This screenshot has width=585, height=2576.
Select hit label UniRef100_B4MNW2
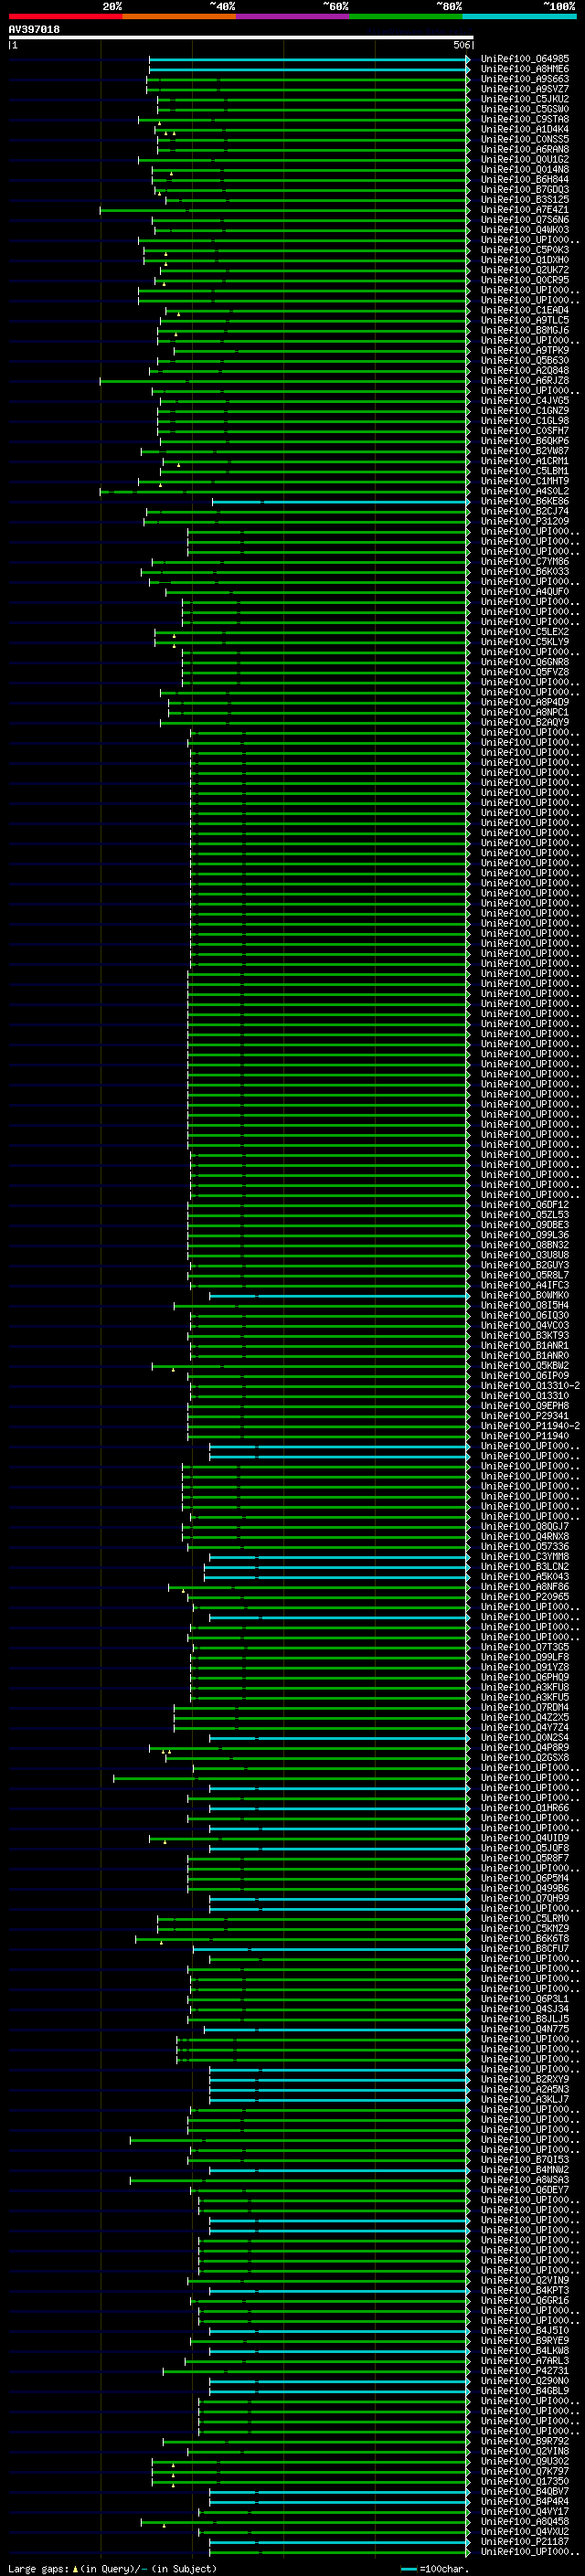[525, 2170]
